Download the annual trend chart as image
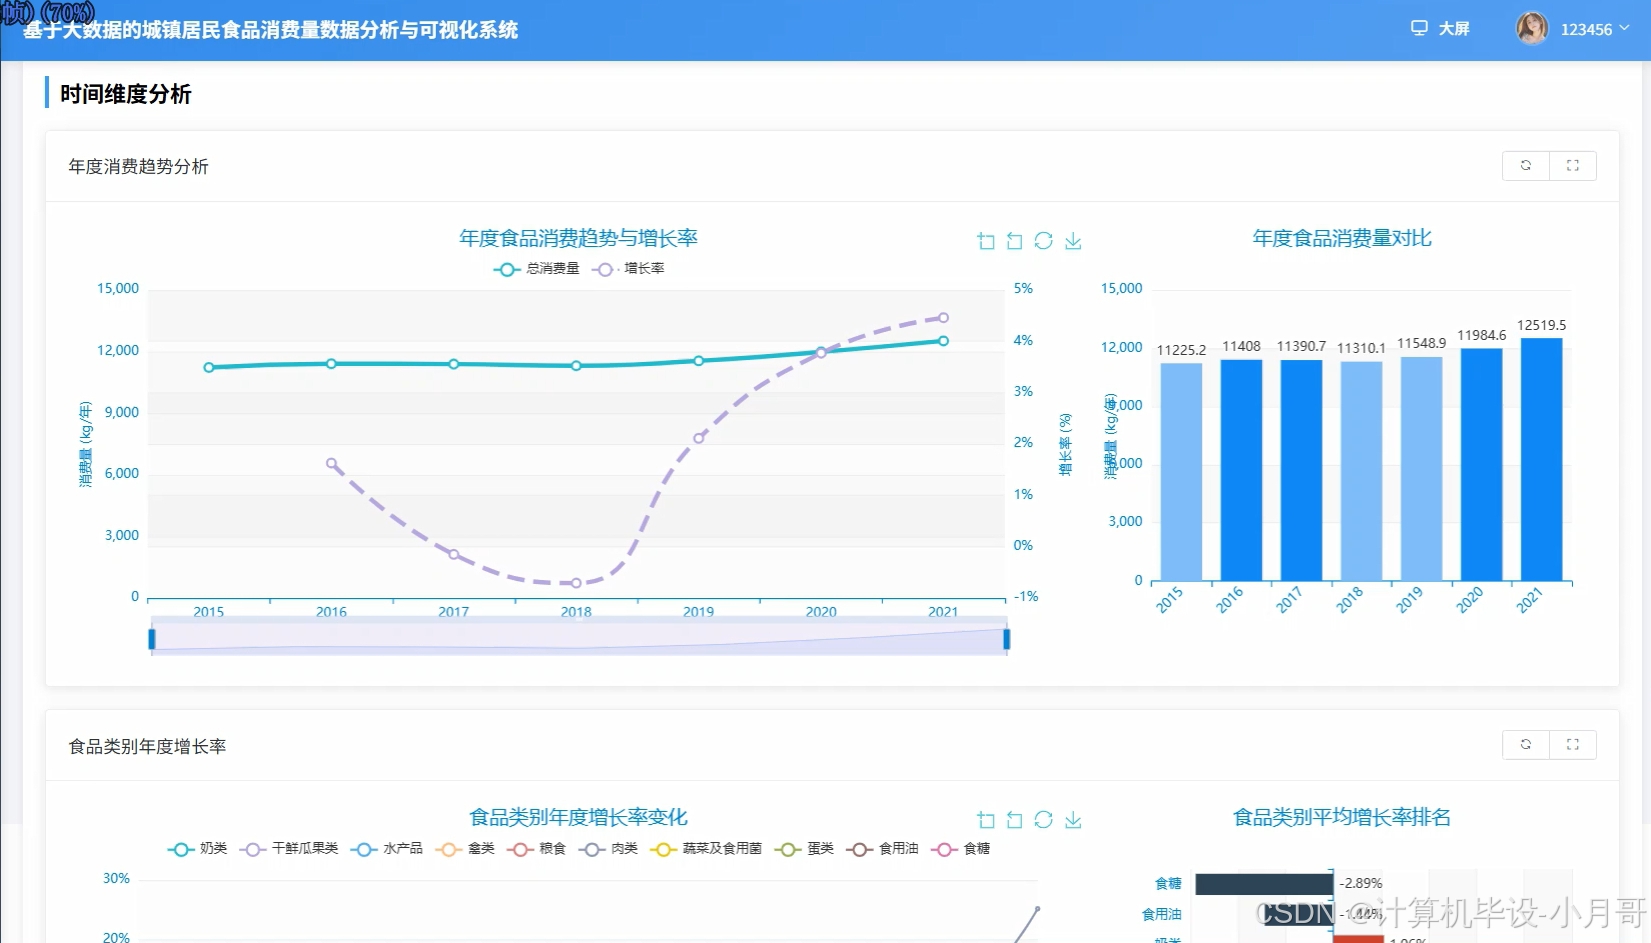 [1073, 241]
